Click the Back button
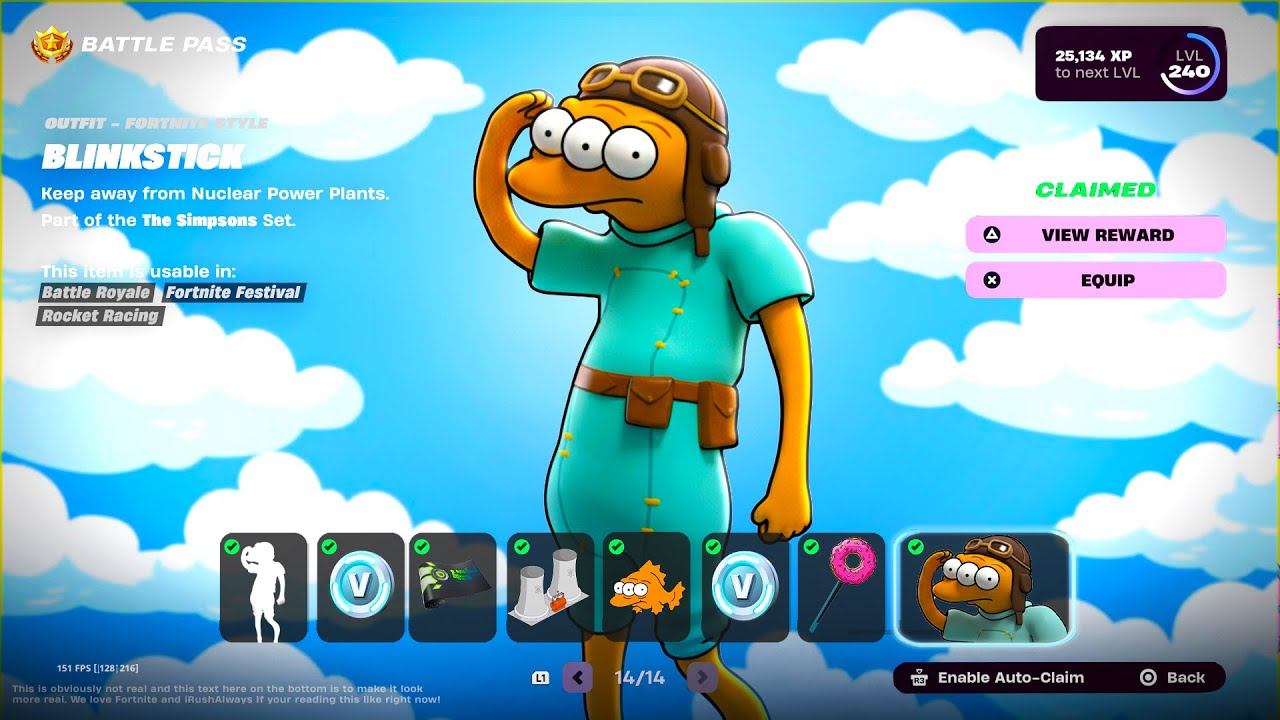The height and width of the screenshot is (720, 1280). (x=1174, y=678)
